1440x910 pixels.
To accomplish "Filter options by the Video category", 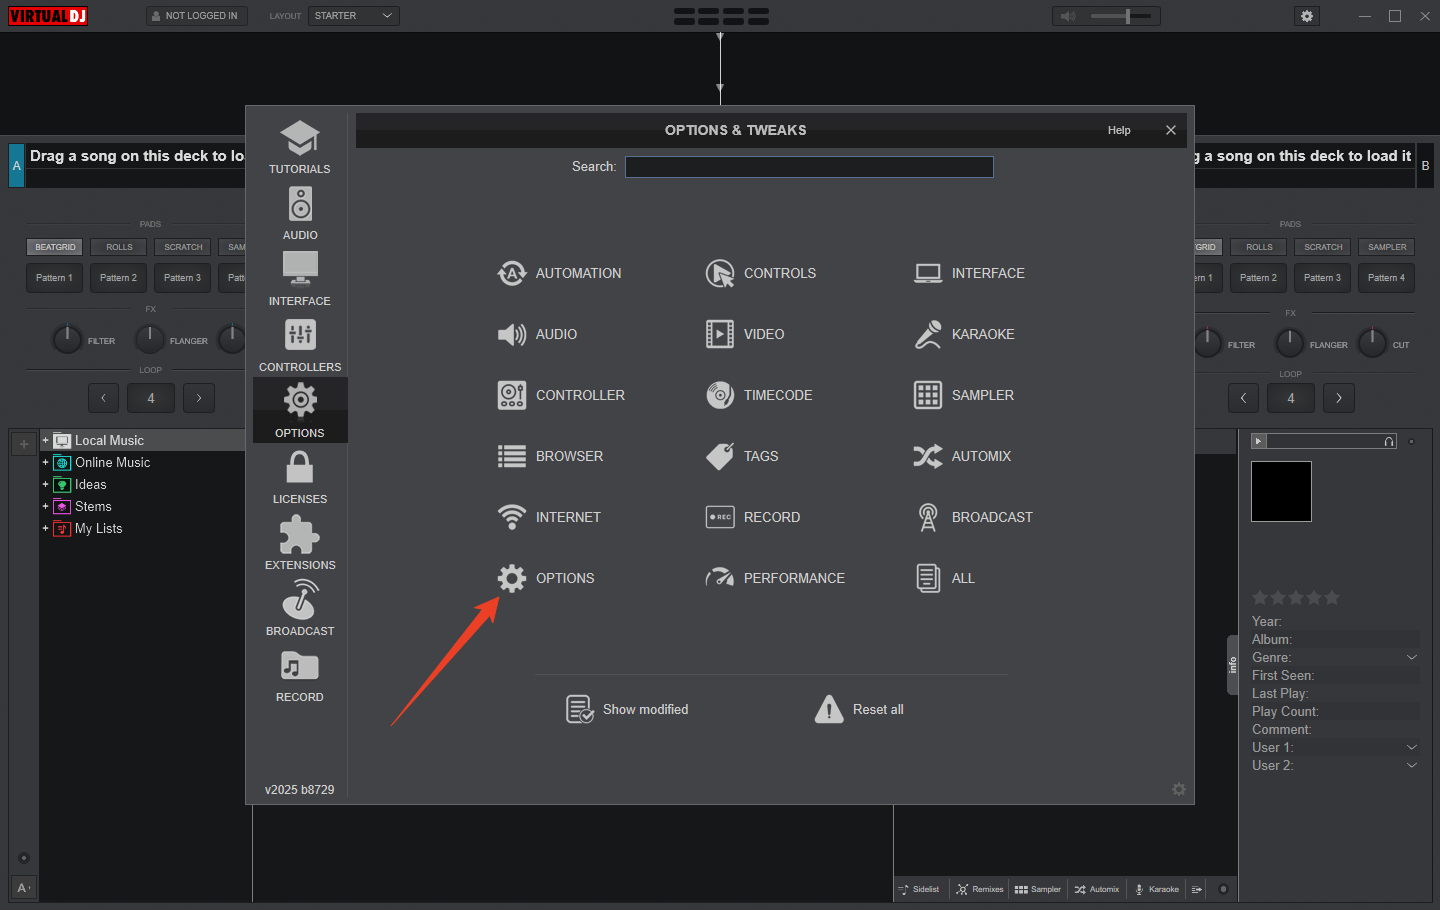I will (x=745, y=334).
